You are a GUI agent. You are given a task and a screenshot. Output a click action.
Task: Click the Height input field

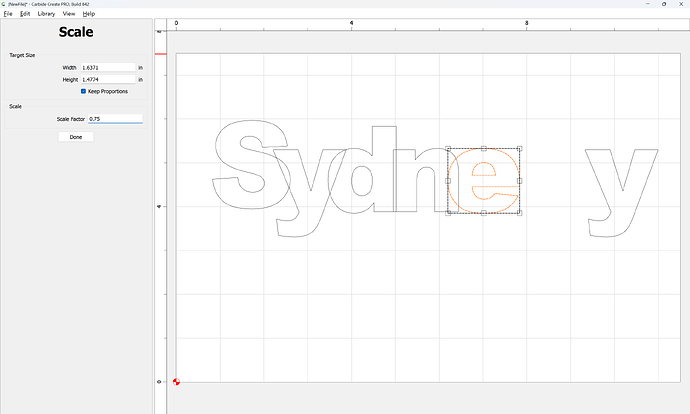click(107, 79)
